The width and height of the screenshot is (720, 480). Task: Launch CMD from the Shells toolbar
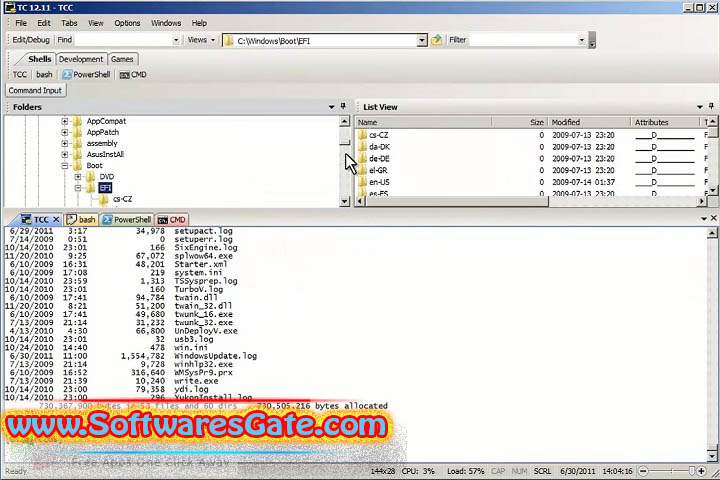[x=133, y=74]
